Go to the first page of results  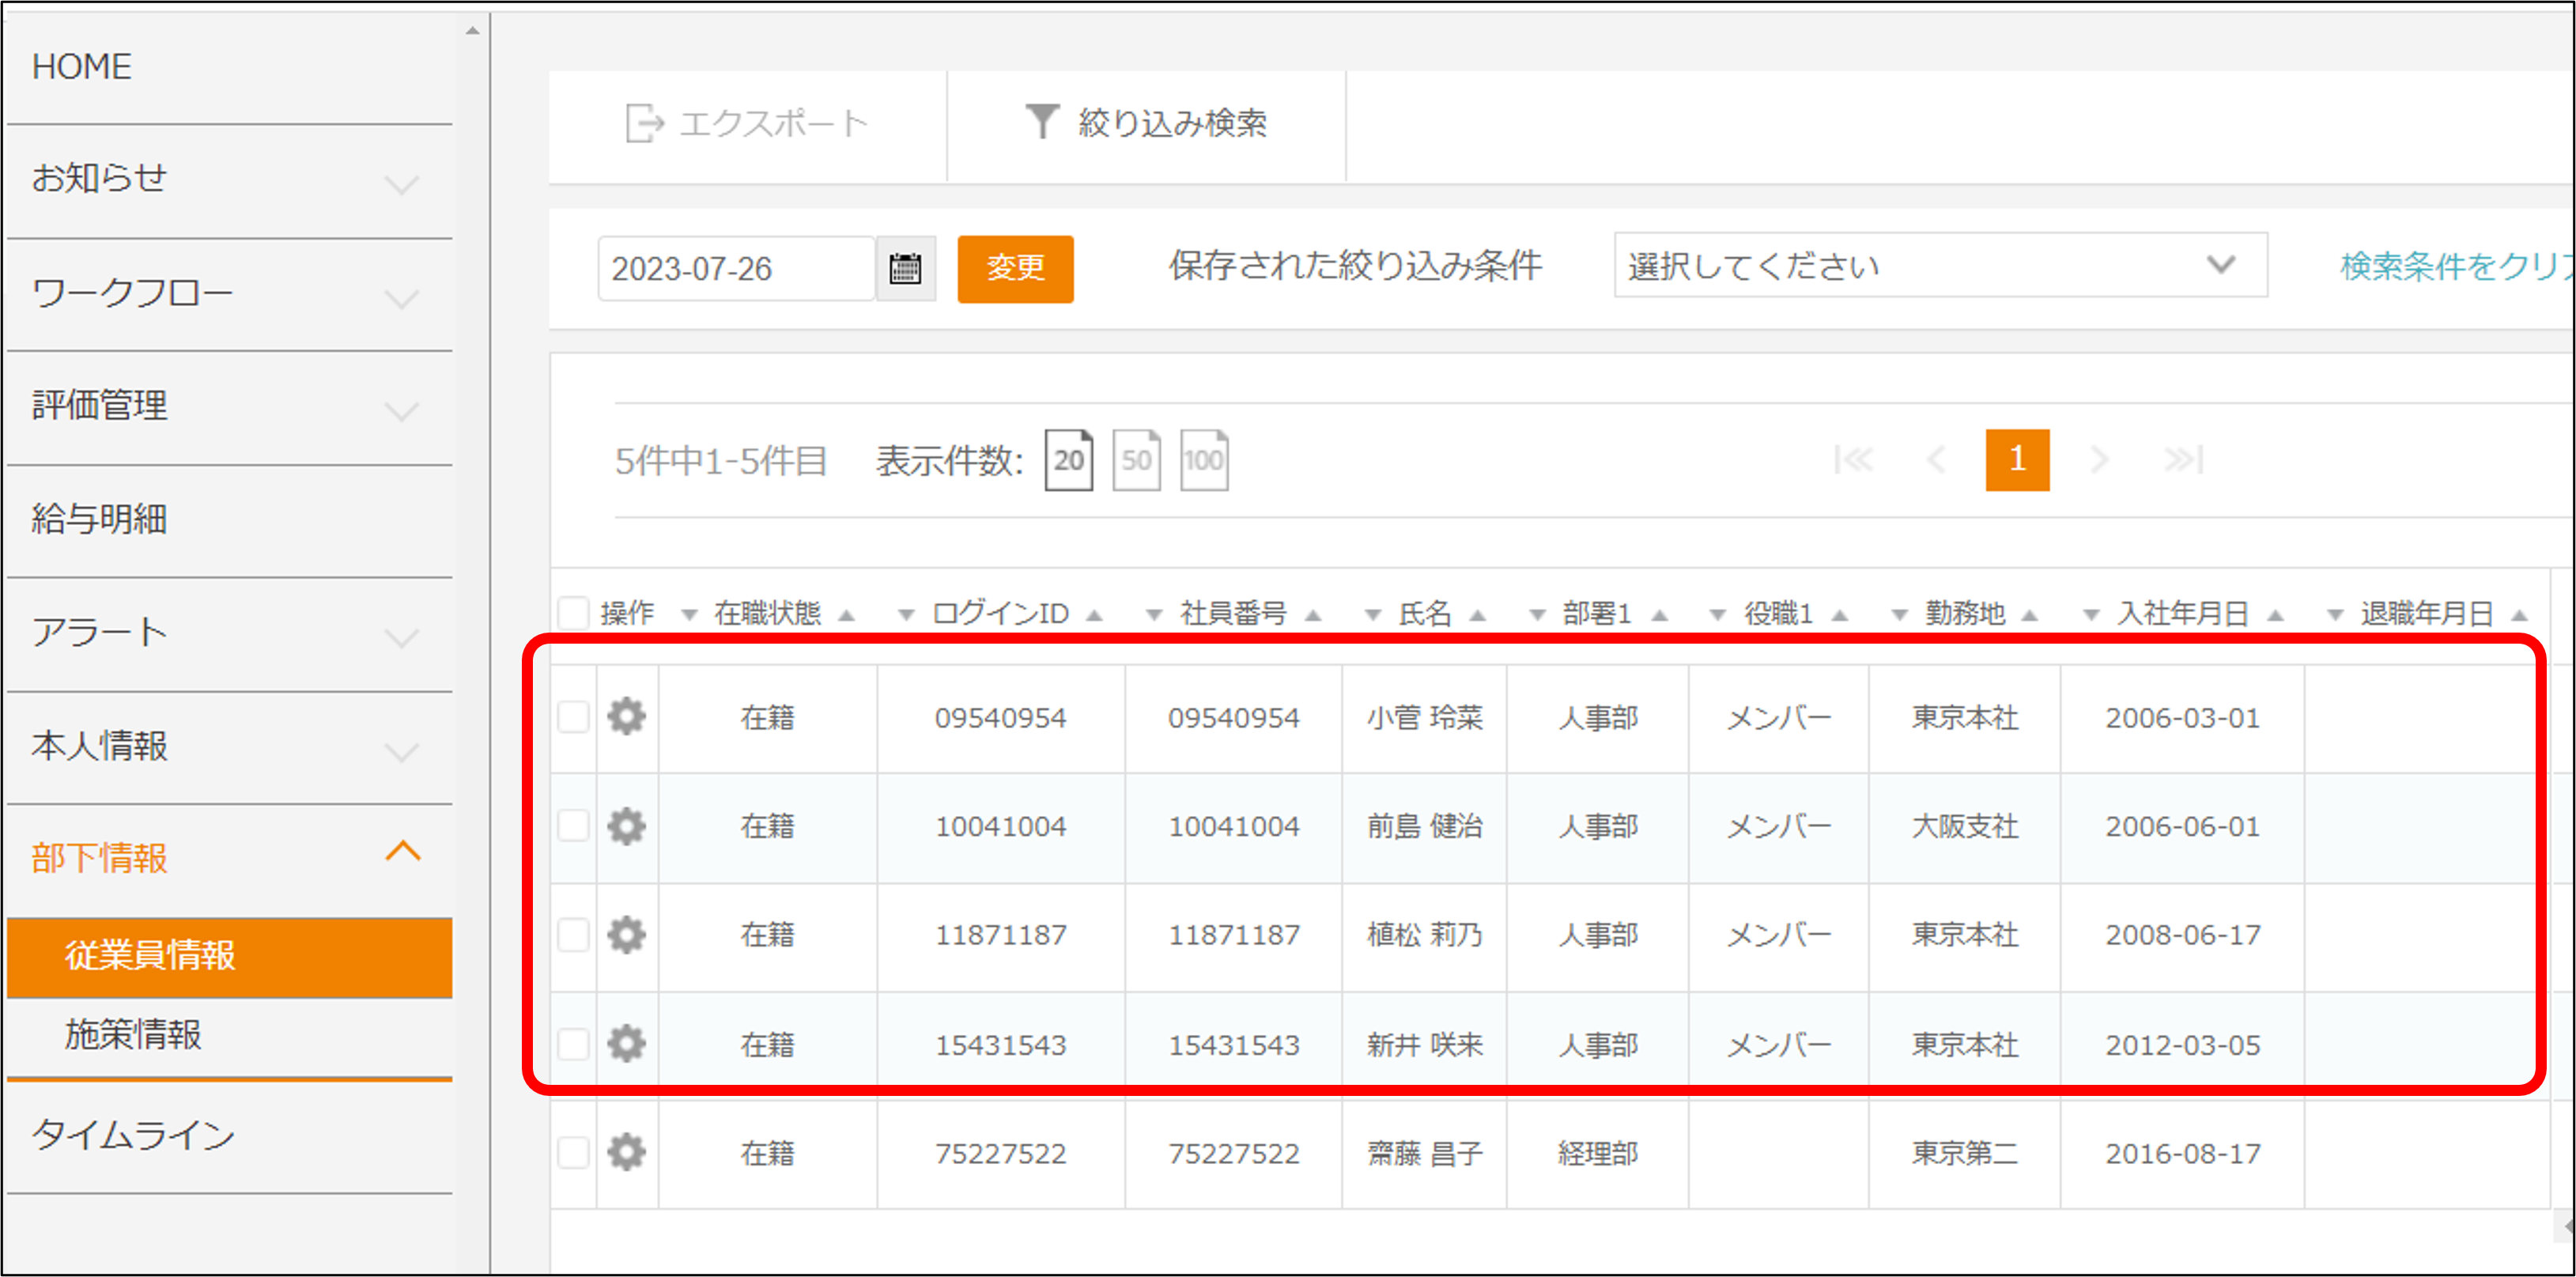tap(1853, 460)
